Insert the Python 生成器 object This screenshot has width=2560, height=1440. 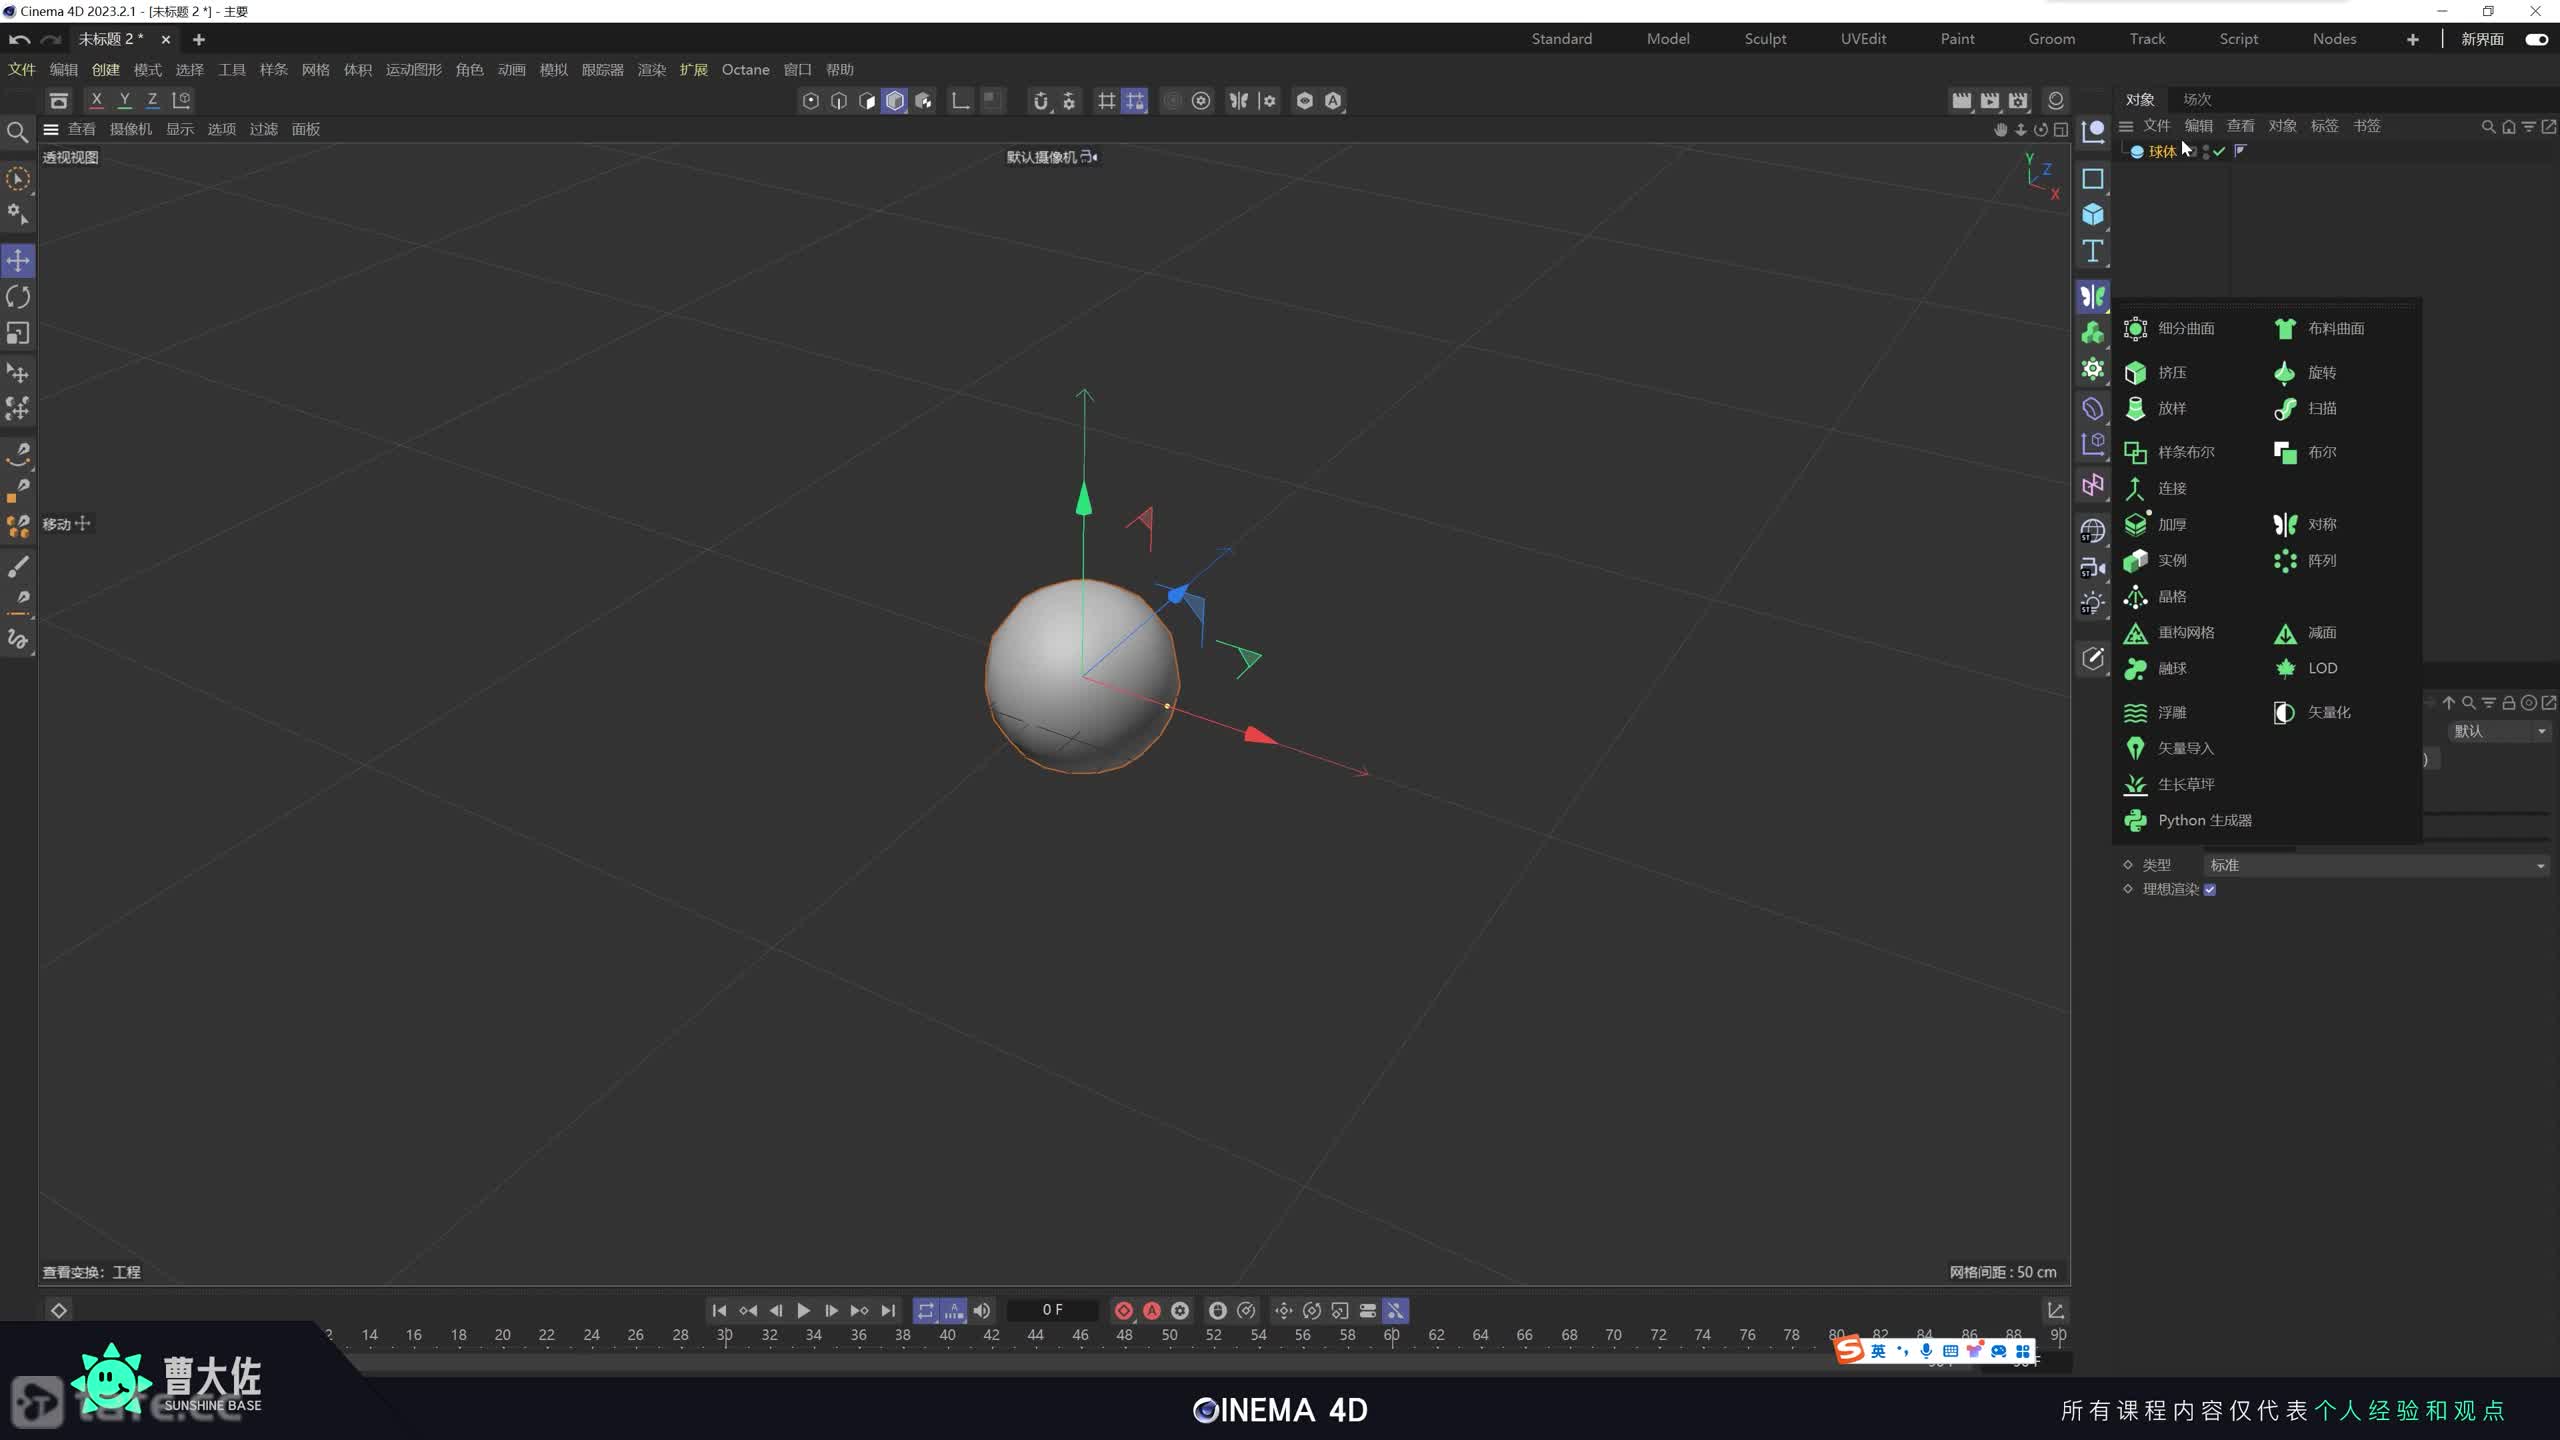pos(2204,820)
